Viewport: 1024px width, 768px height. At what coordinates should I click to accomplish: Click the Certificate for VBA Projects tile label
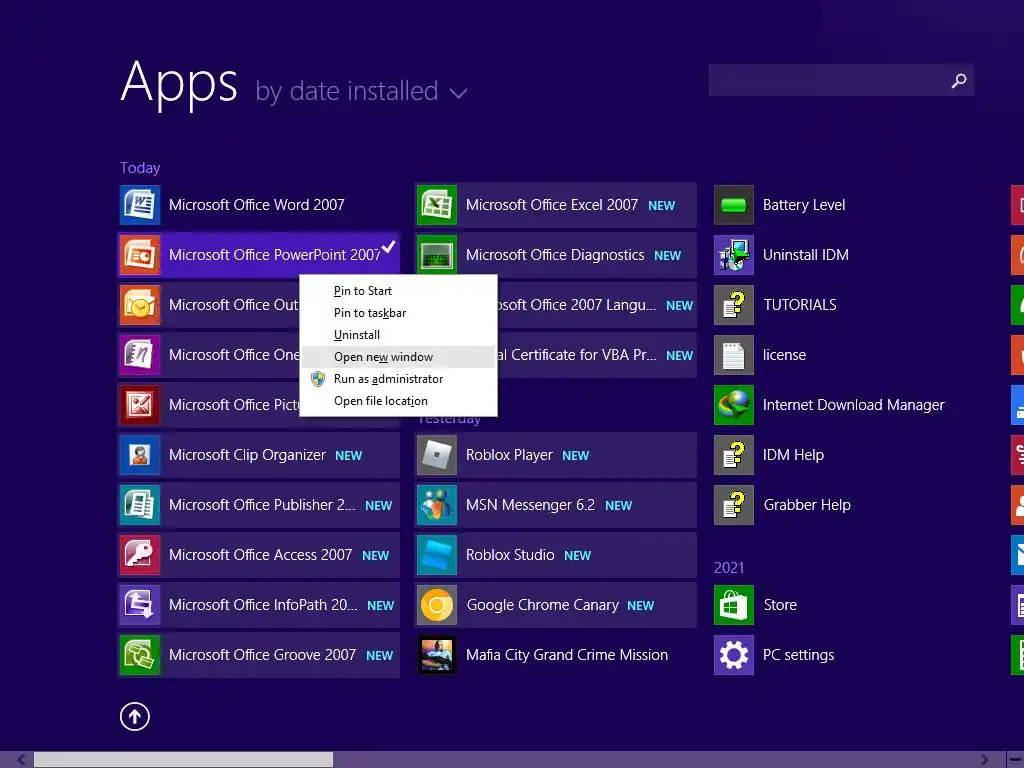577,355
